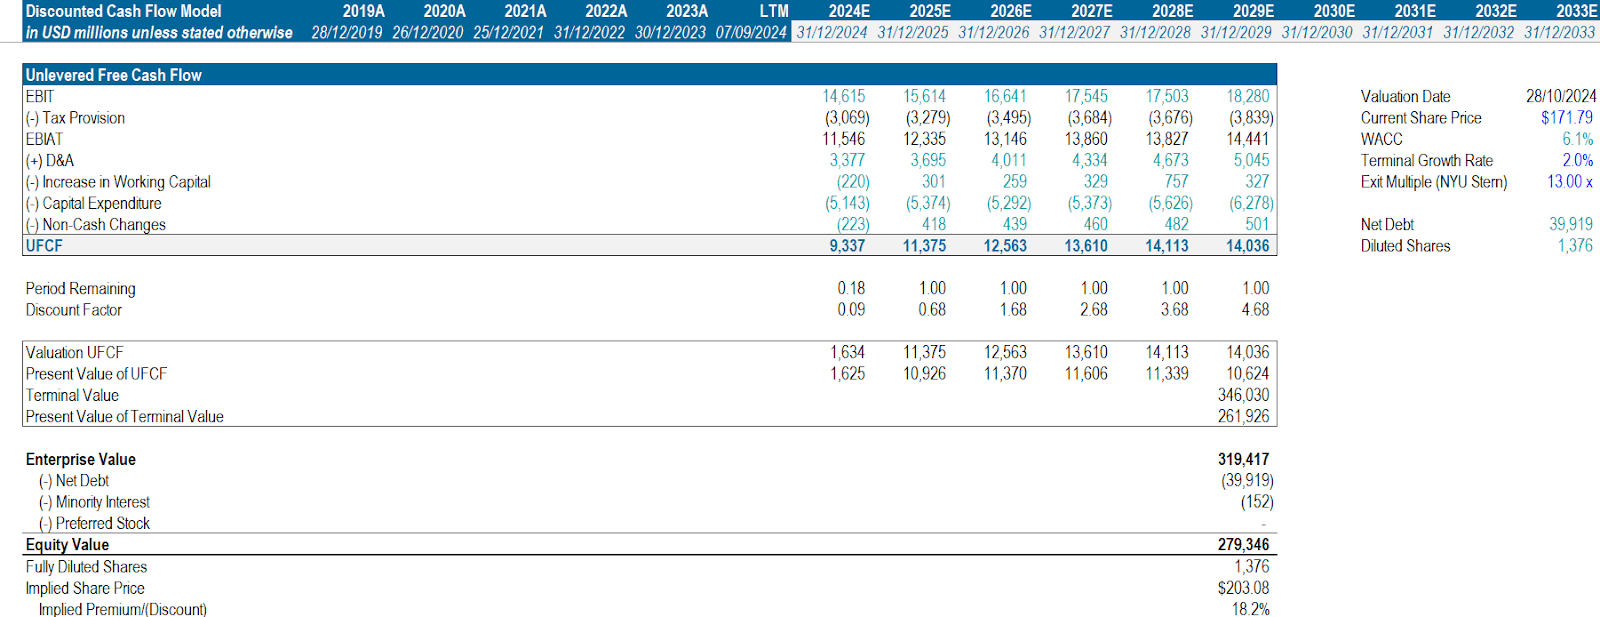Click the LTM column header
Screen dimensions: 1600x617
(773, 11)
